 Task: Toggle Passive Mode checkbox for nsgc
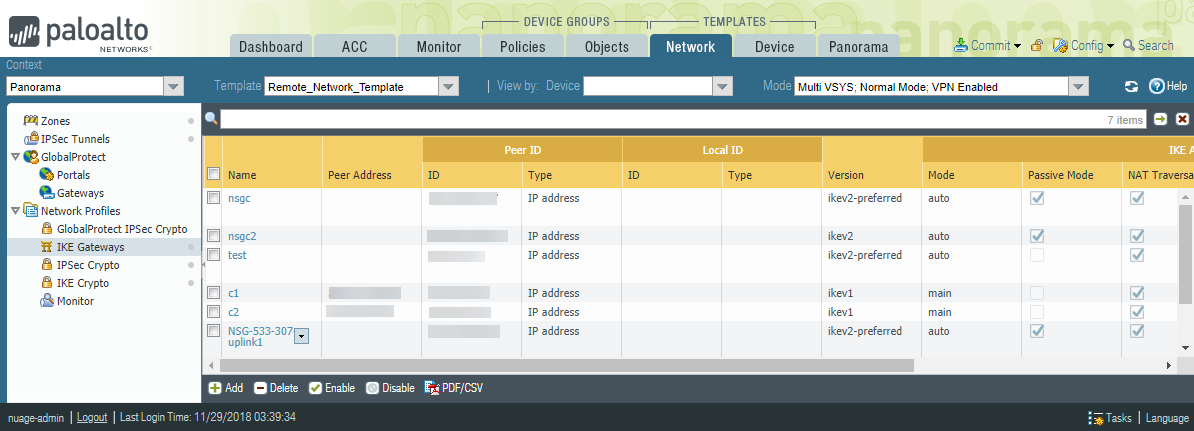(1037, 198)
